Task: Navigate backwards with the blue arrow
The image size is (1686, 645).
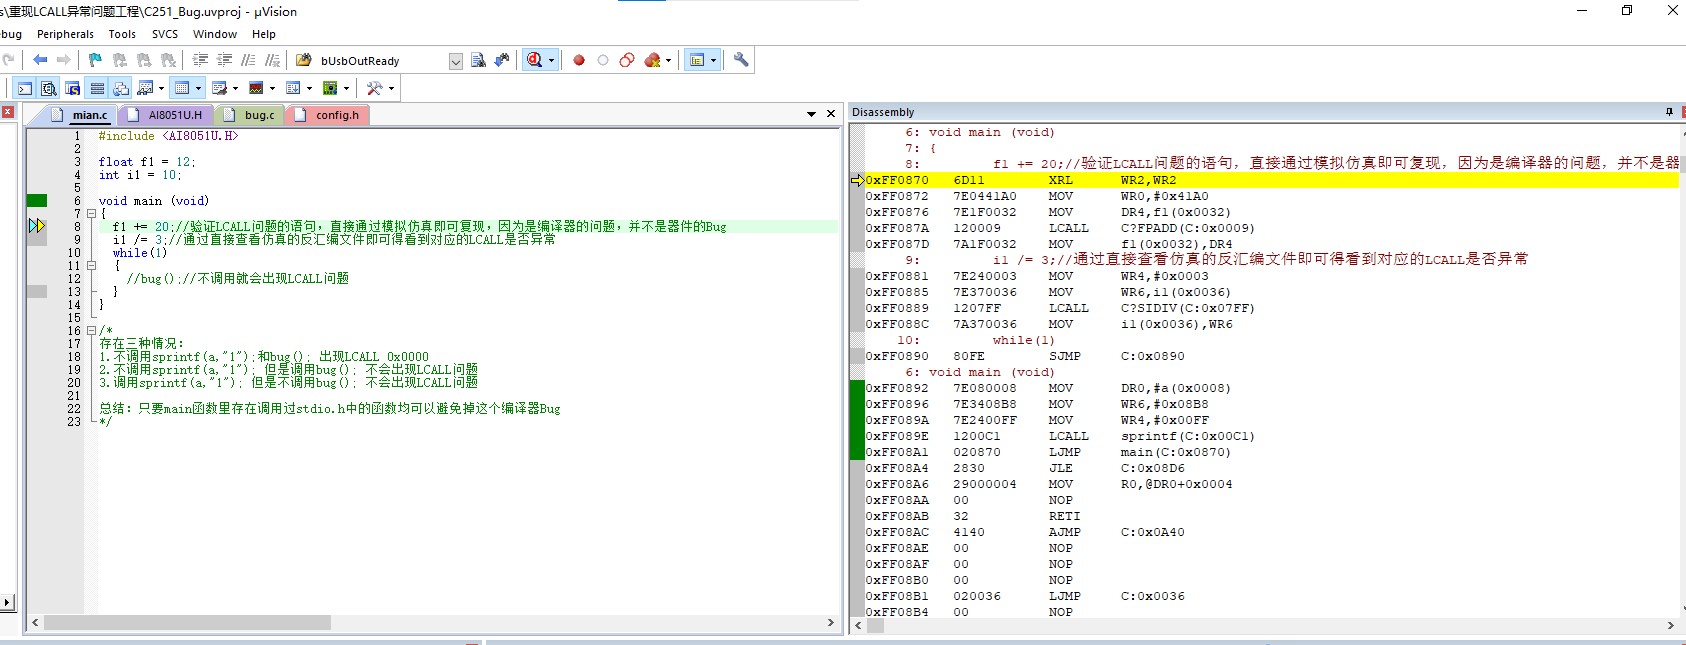Action: click(40, 60)
